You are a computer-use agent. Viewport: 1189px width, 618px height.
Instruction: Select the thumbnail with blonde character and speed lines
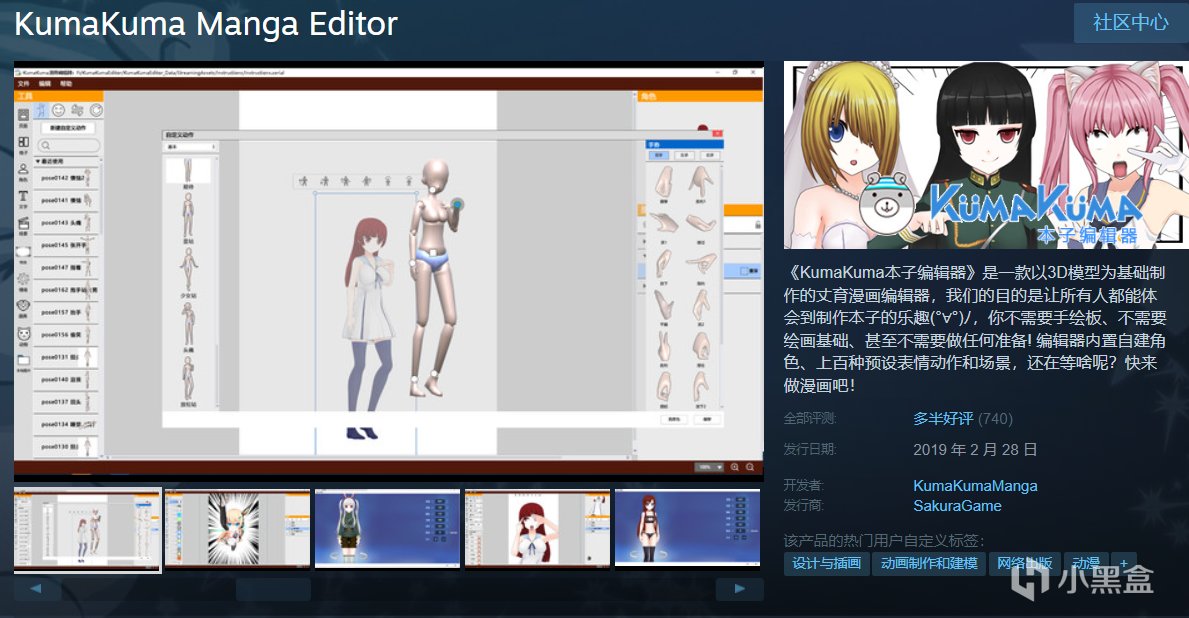coord(237,529)
